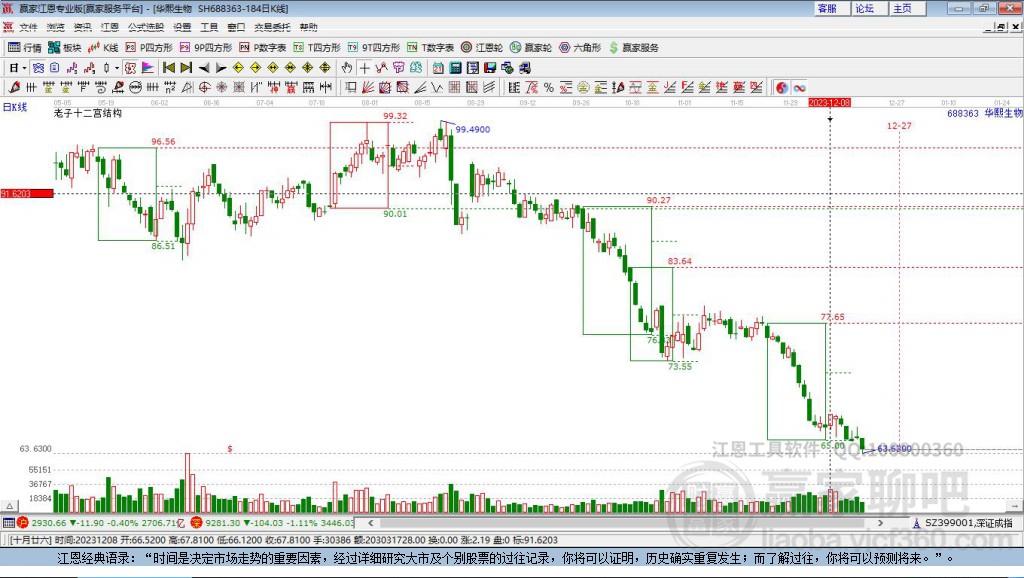The width and height of the screenshot is (1024, 578).
Task: Open the 窗口 menu
Action: coord(236,27)
